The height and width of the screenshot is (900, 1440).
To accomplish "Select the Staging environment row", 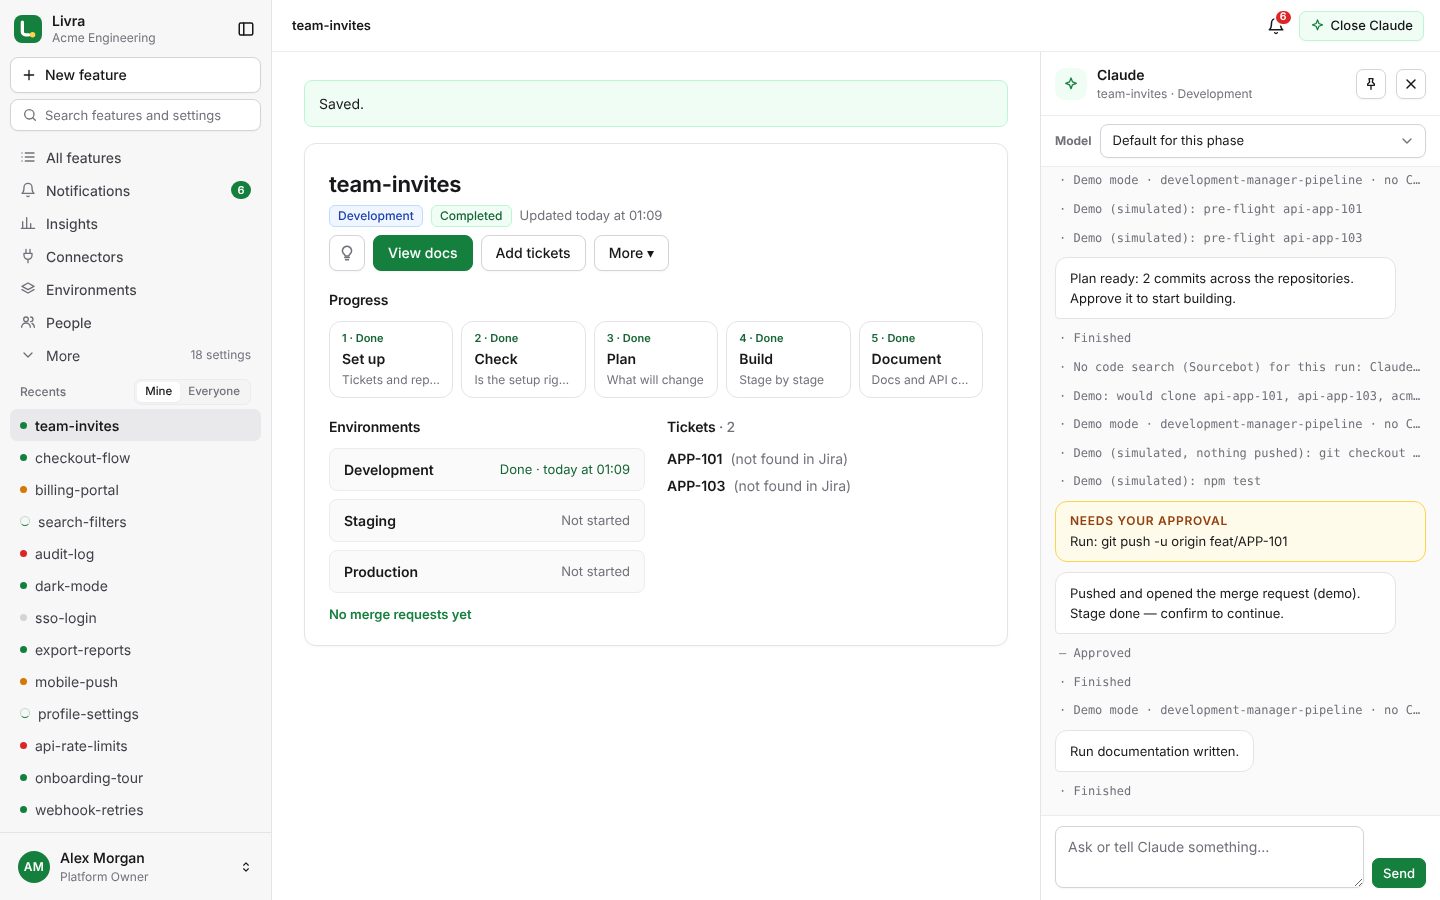I will click(x=487, y=521).
